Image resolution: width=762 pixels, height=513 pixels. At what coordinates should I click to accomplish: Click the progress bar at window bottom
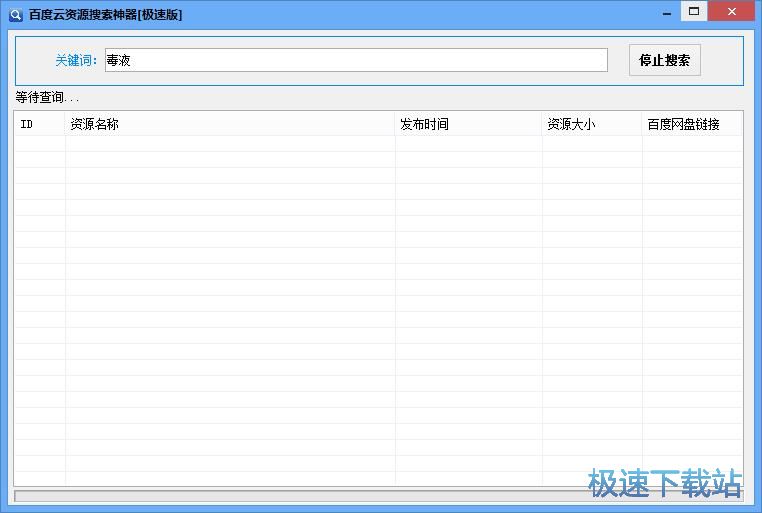379,496
